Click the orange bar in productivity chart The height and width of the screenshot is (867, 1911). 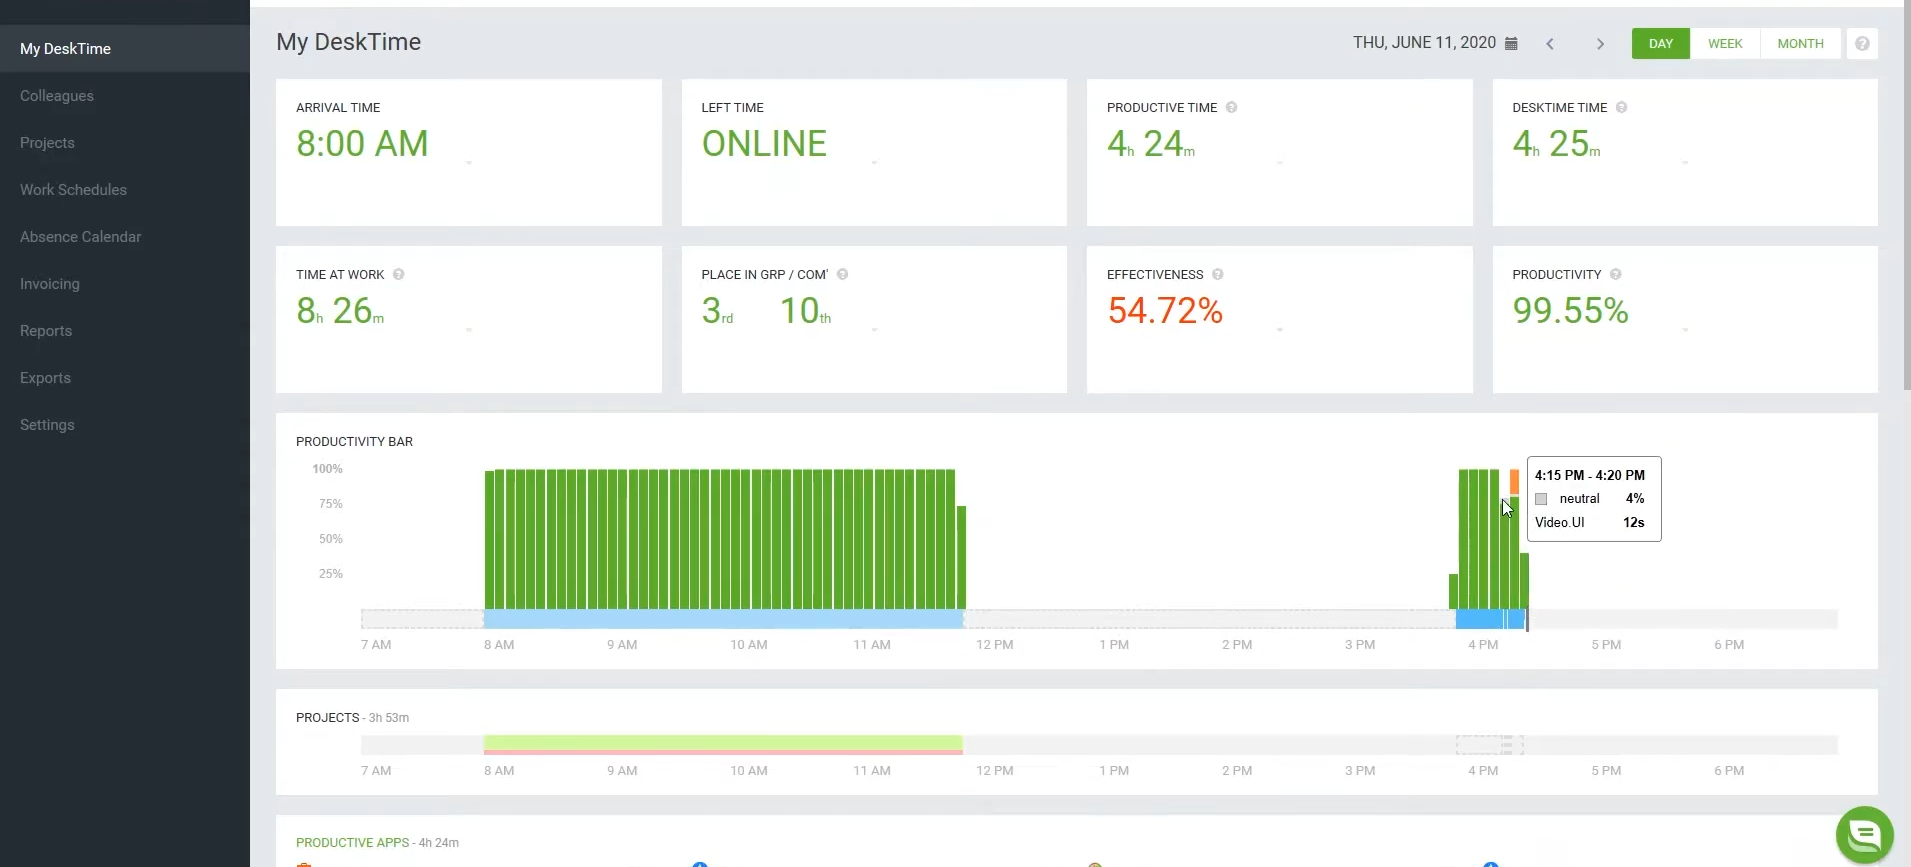click(1514, 482)
